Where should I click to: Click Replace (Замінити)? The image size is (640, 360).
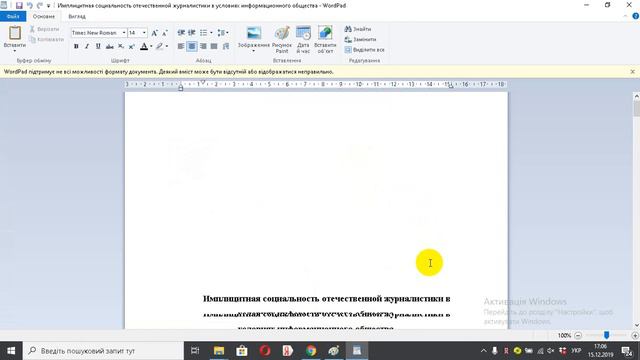(360, 40)
